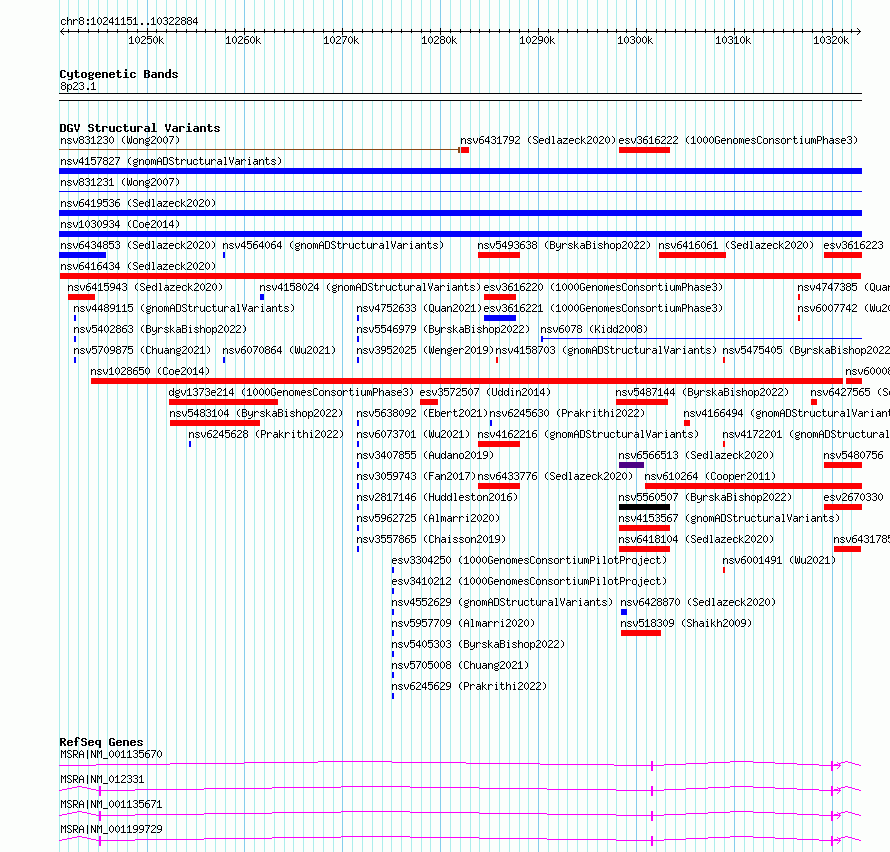Select the nsv6434853 (Sedlazeck2020) blue bar

82,255
